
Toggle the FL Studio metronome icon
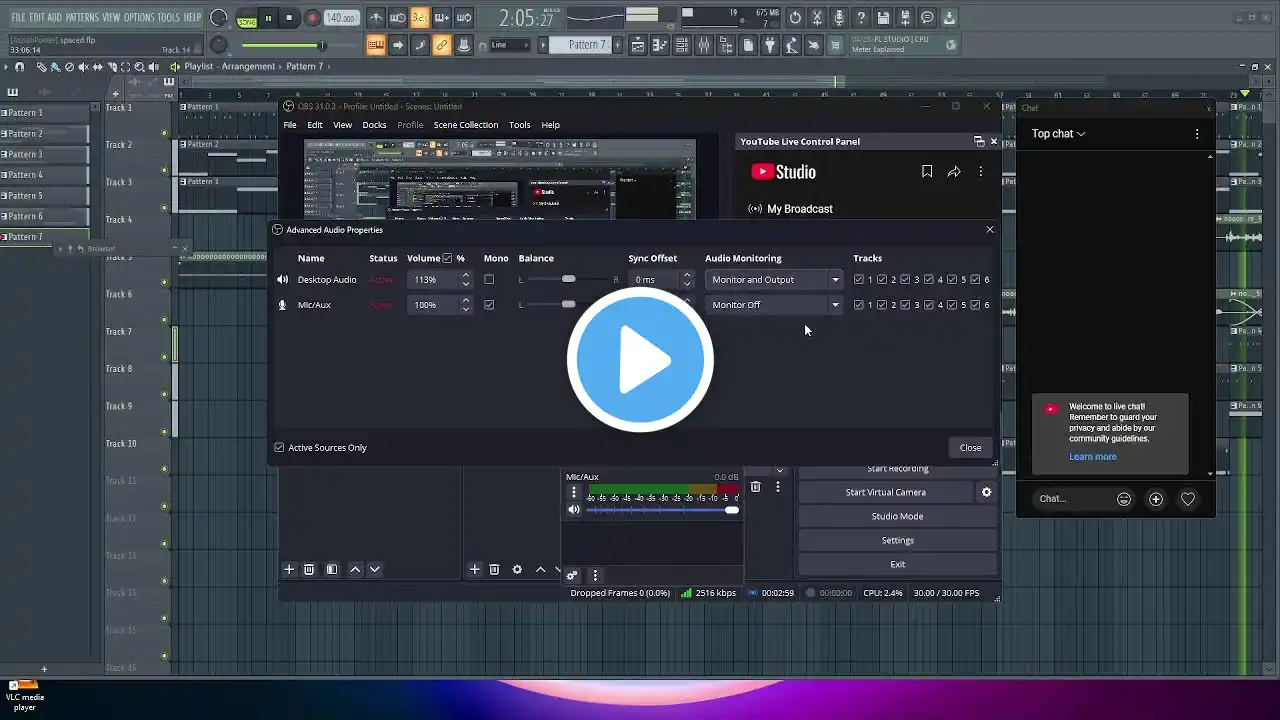click(x=376, y=18)
